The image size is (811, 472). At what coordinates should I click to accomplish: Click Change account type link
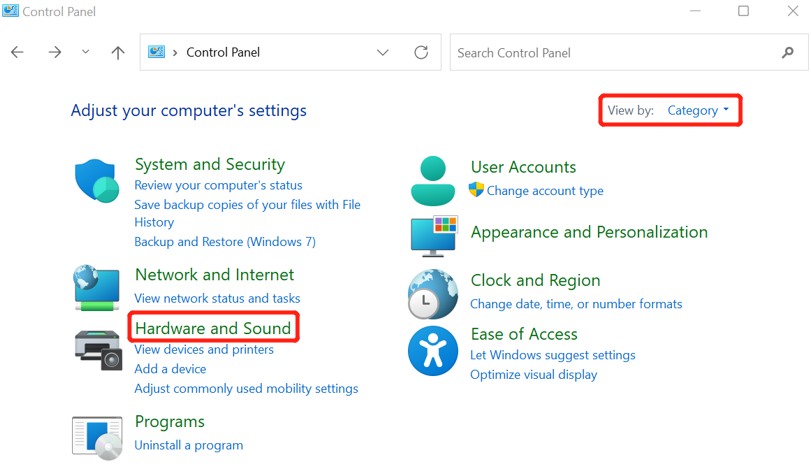[x=544, y=191]
